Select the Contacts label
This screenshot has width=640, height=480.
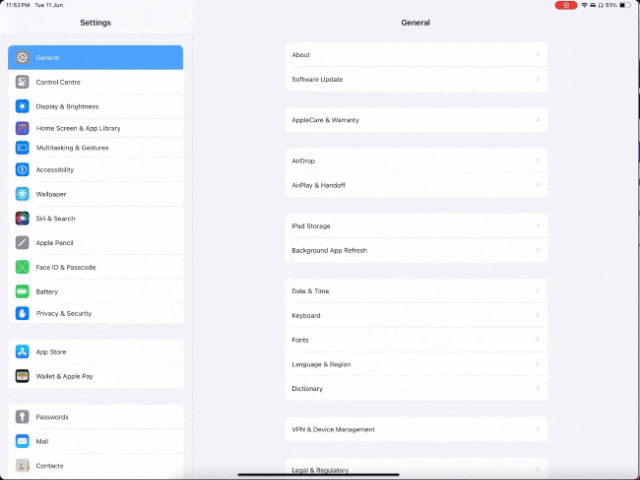click(x=49, y=465)
